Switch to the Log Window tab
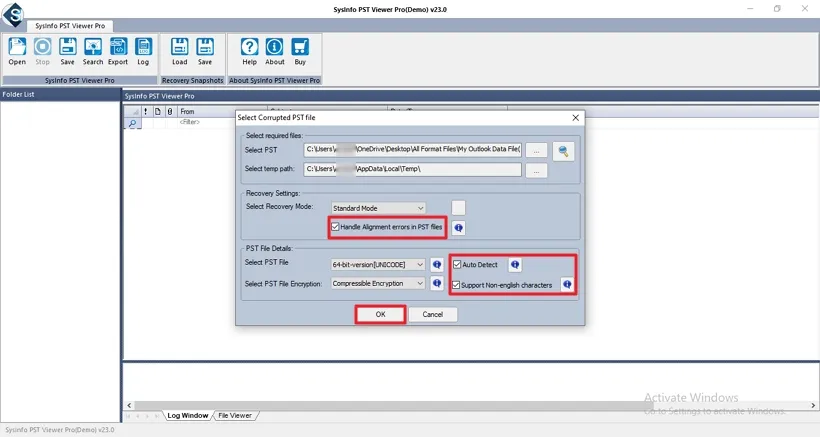The image size is (820, 437). click(x=187, y=416)
